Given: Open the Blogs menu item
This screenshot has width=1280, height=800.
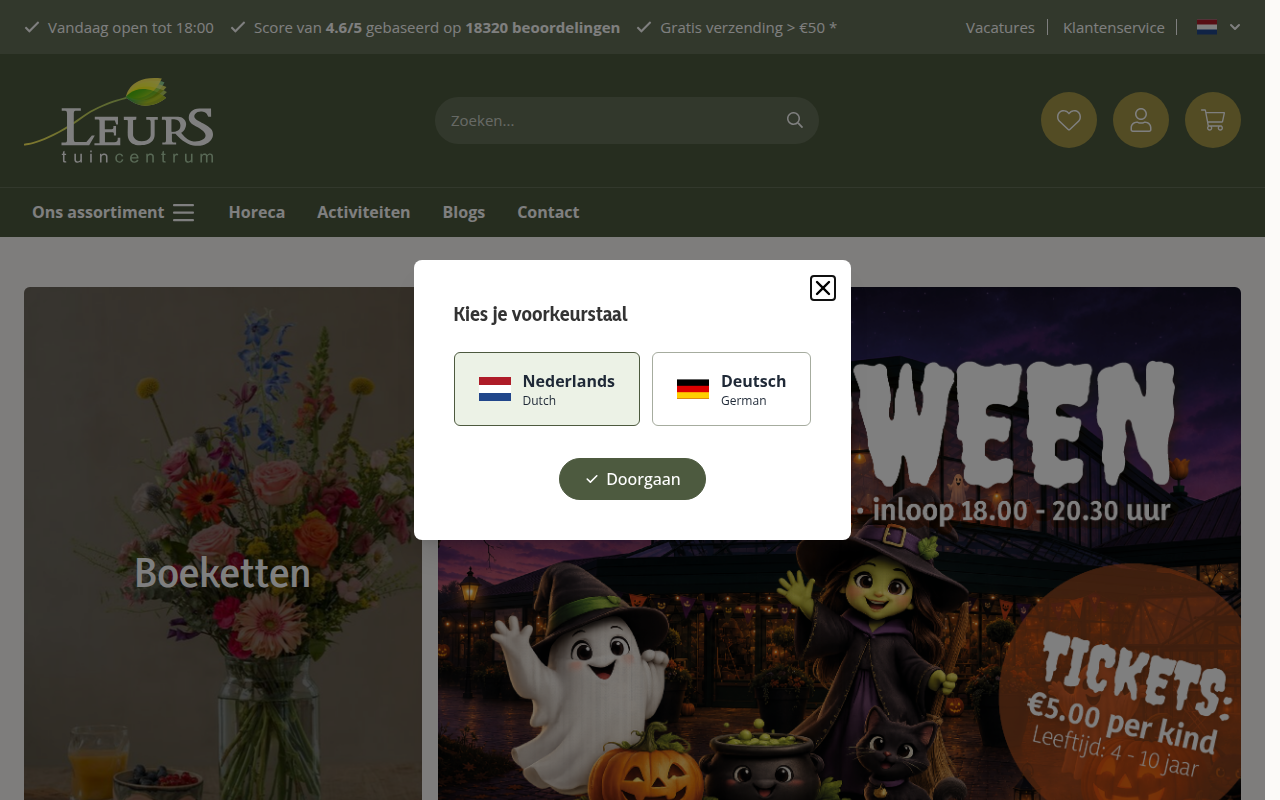Looking at the screenshot, I should pyautogui.click(x=464, y=212).
